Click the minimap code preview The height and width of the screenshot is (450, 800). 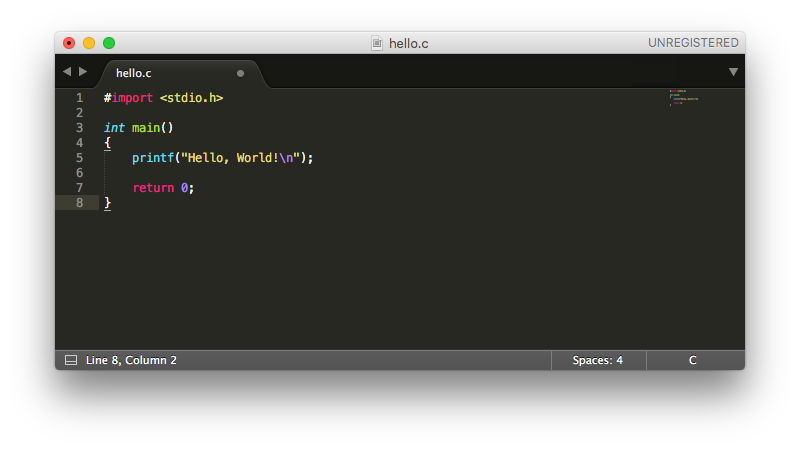click(685, 97)
